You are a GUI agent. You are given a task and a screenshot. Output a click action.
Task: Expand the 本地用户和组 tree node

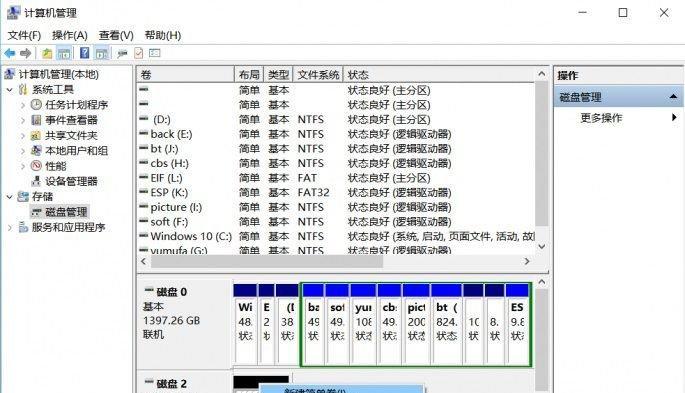23,151
